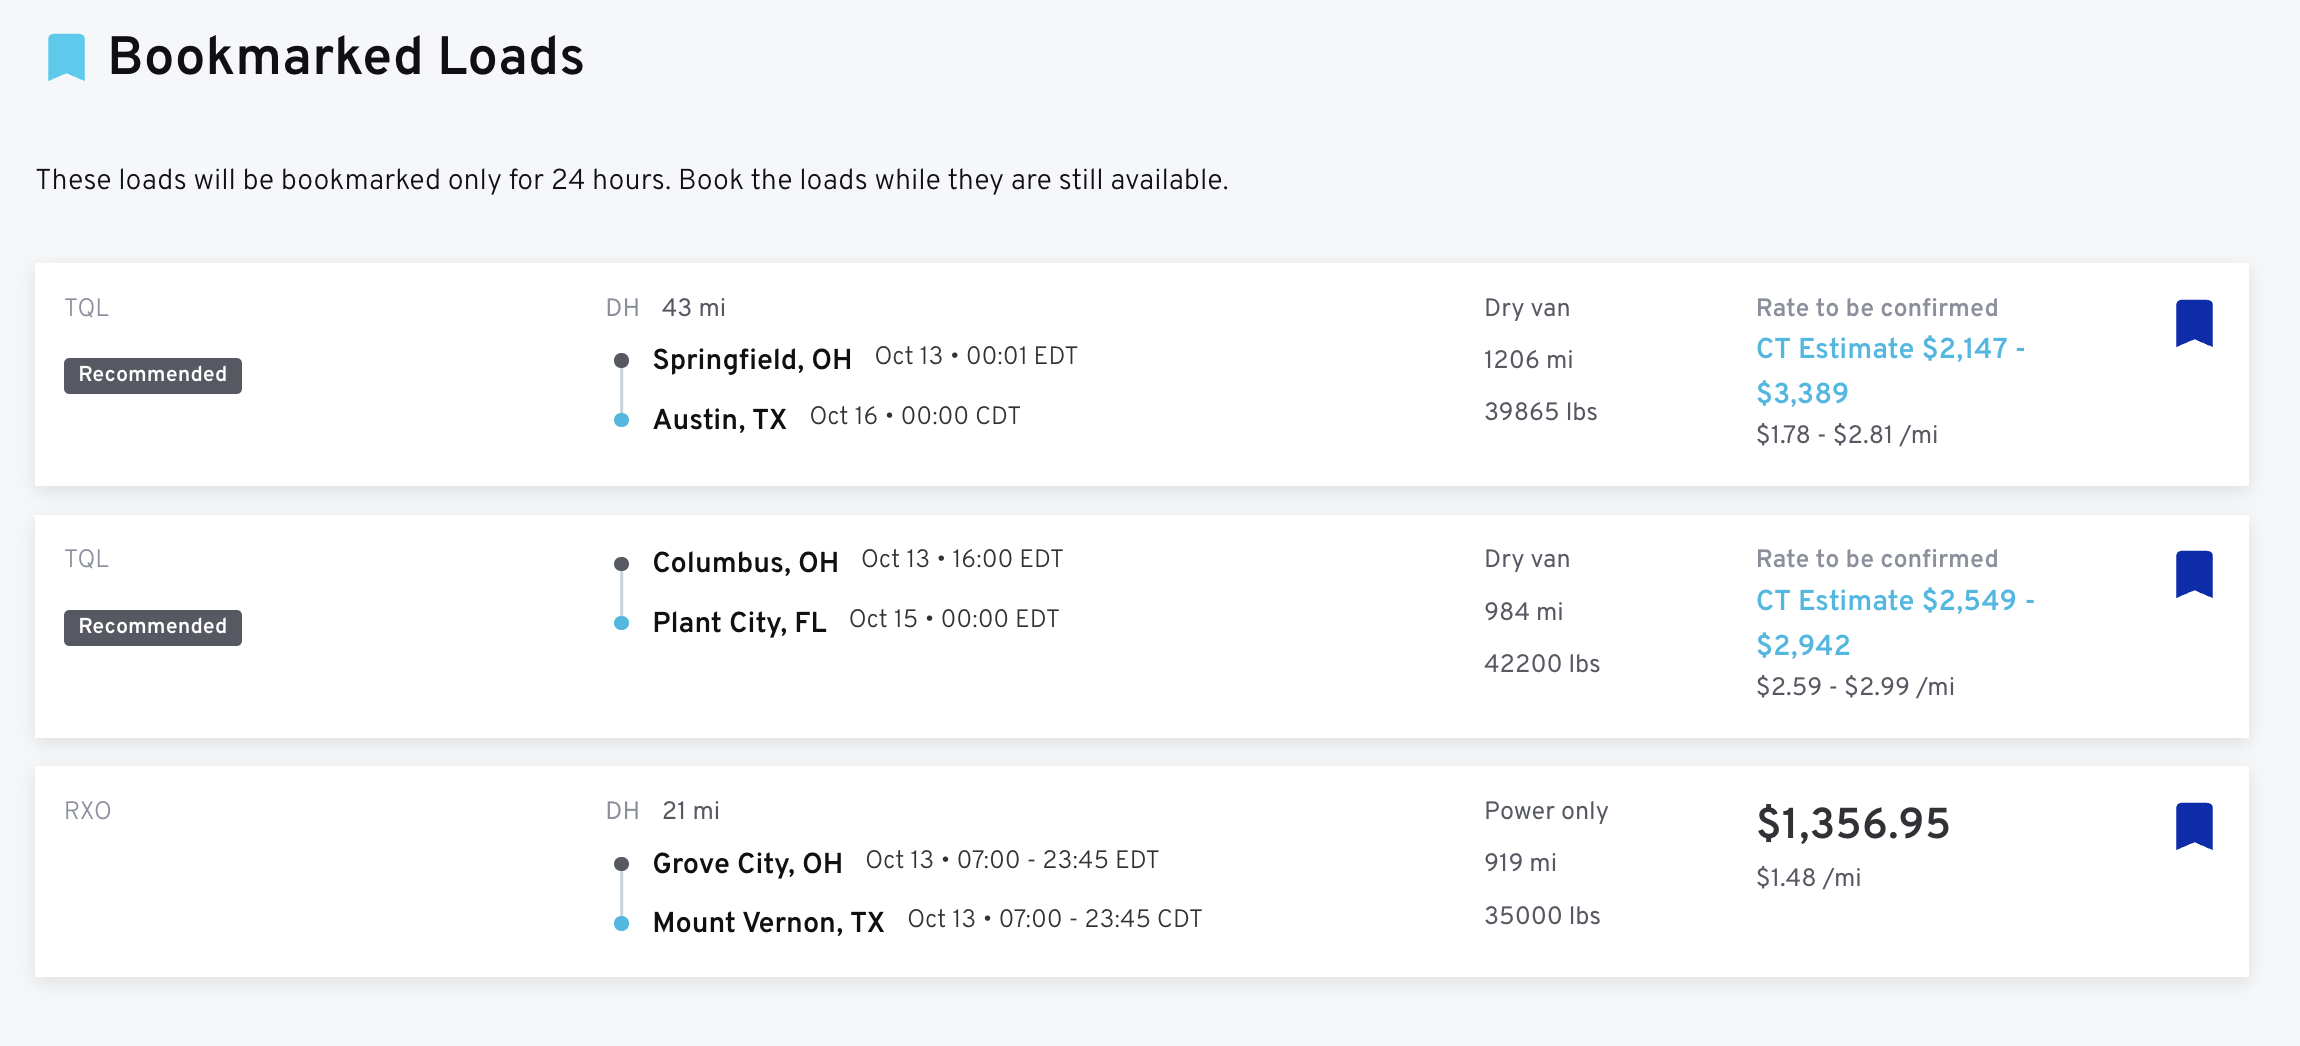Toggle bookmark on Columbus to Plant City load

coord(2194,574)
